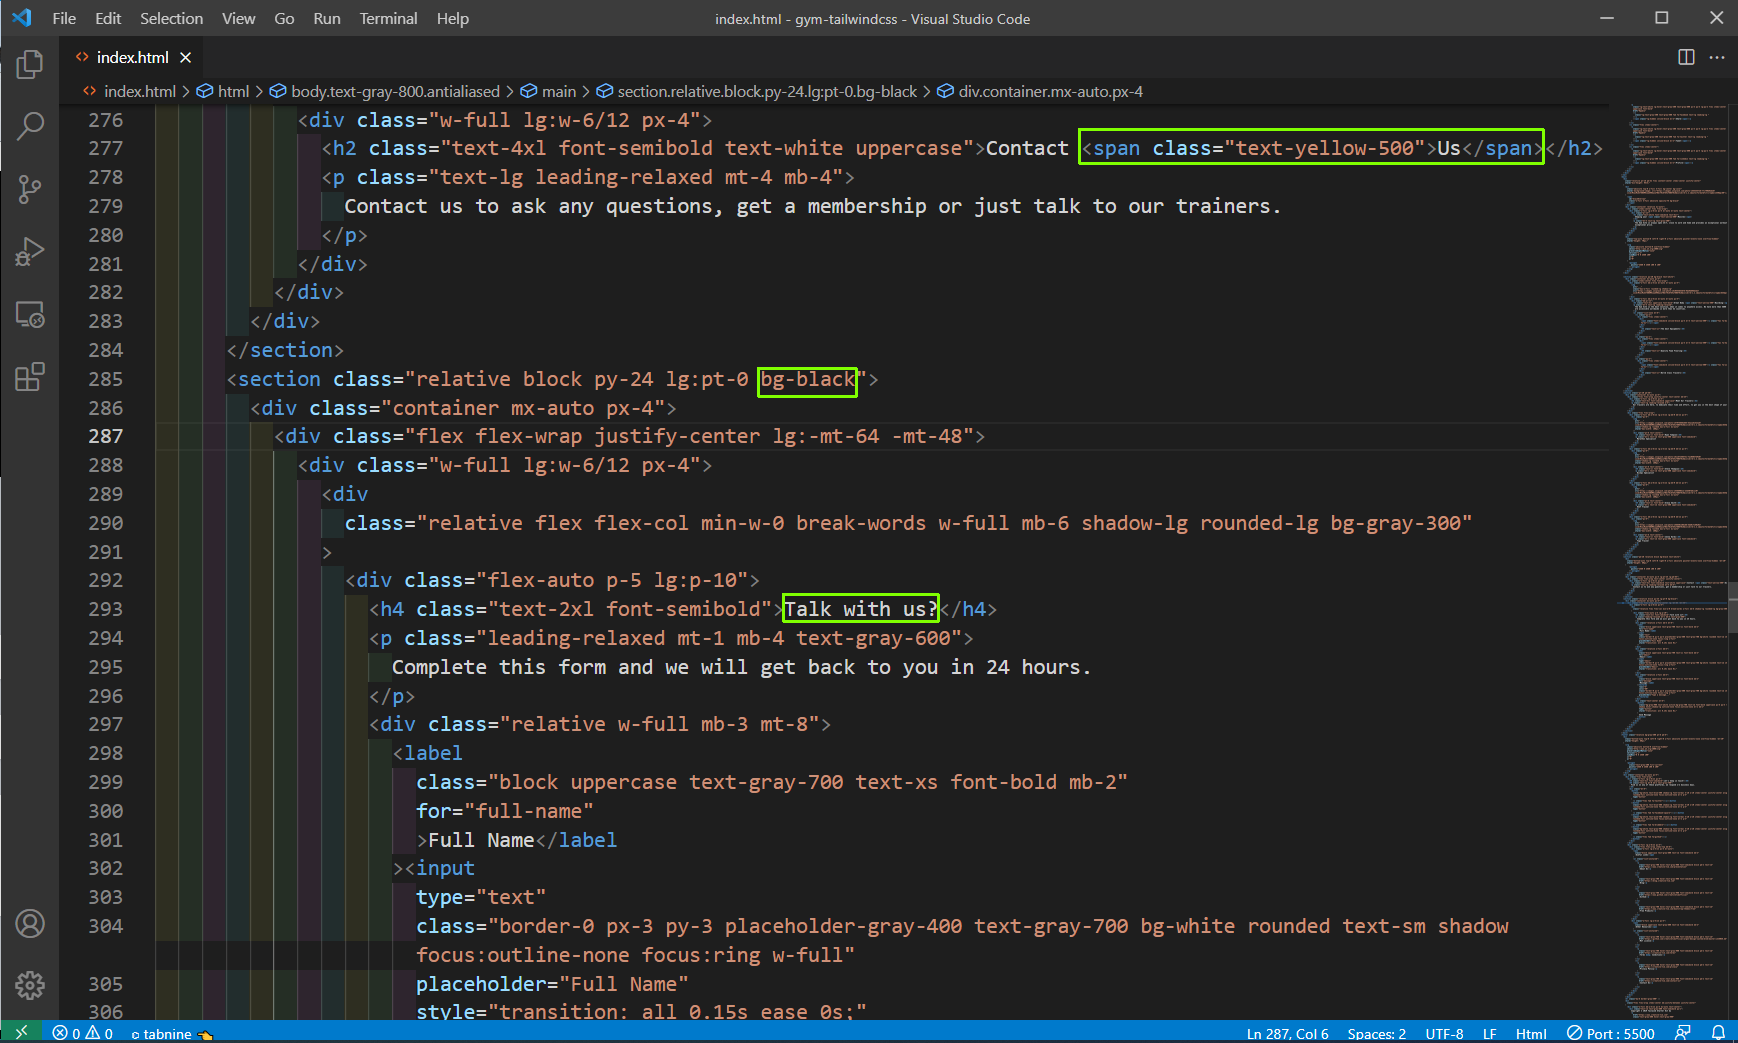Open the View menu
The height and width of the screenshot is (1043, 1738).
point(238,18)
